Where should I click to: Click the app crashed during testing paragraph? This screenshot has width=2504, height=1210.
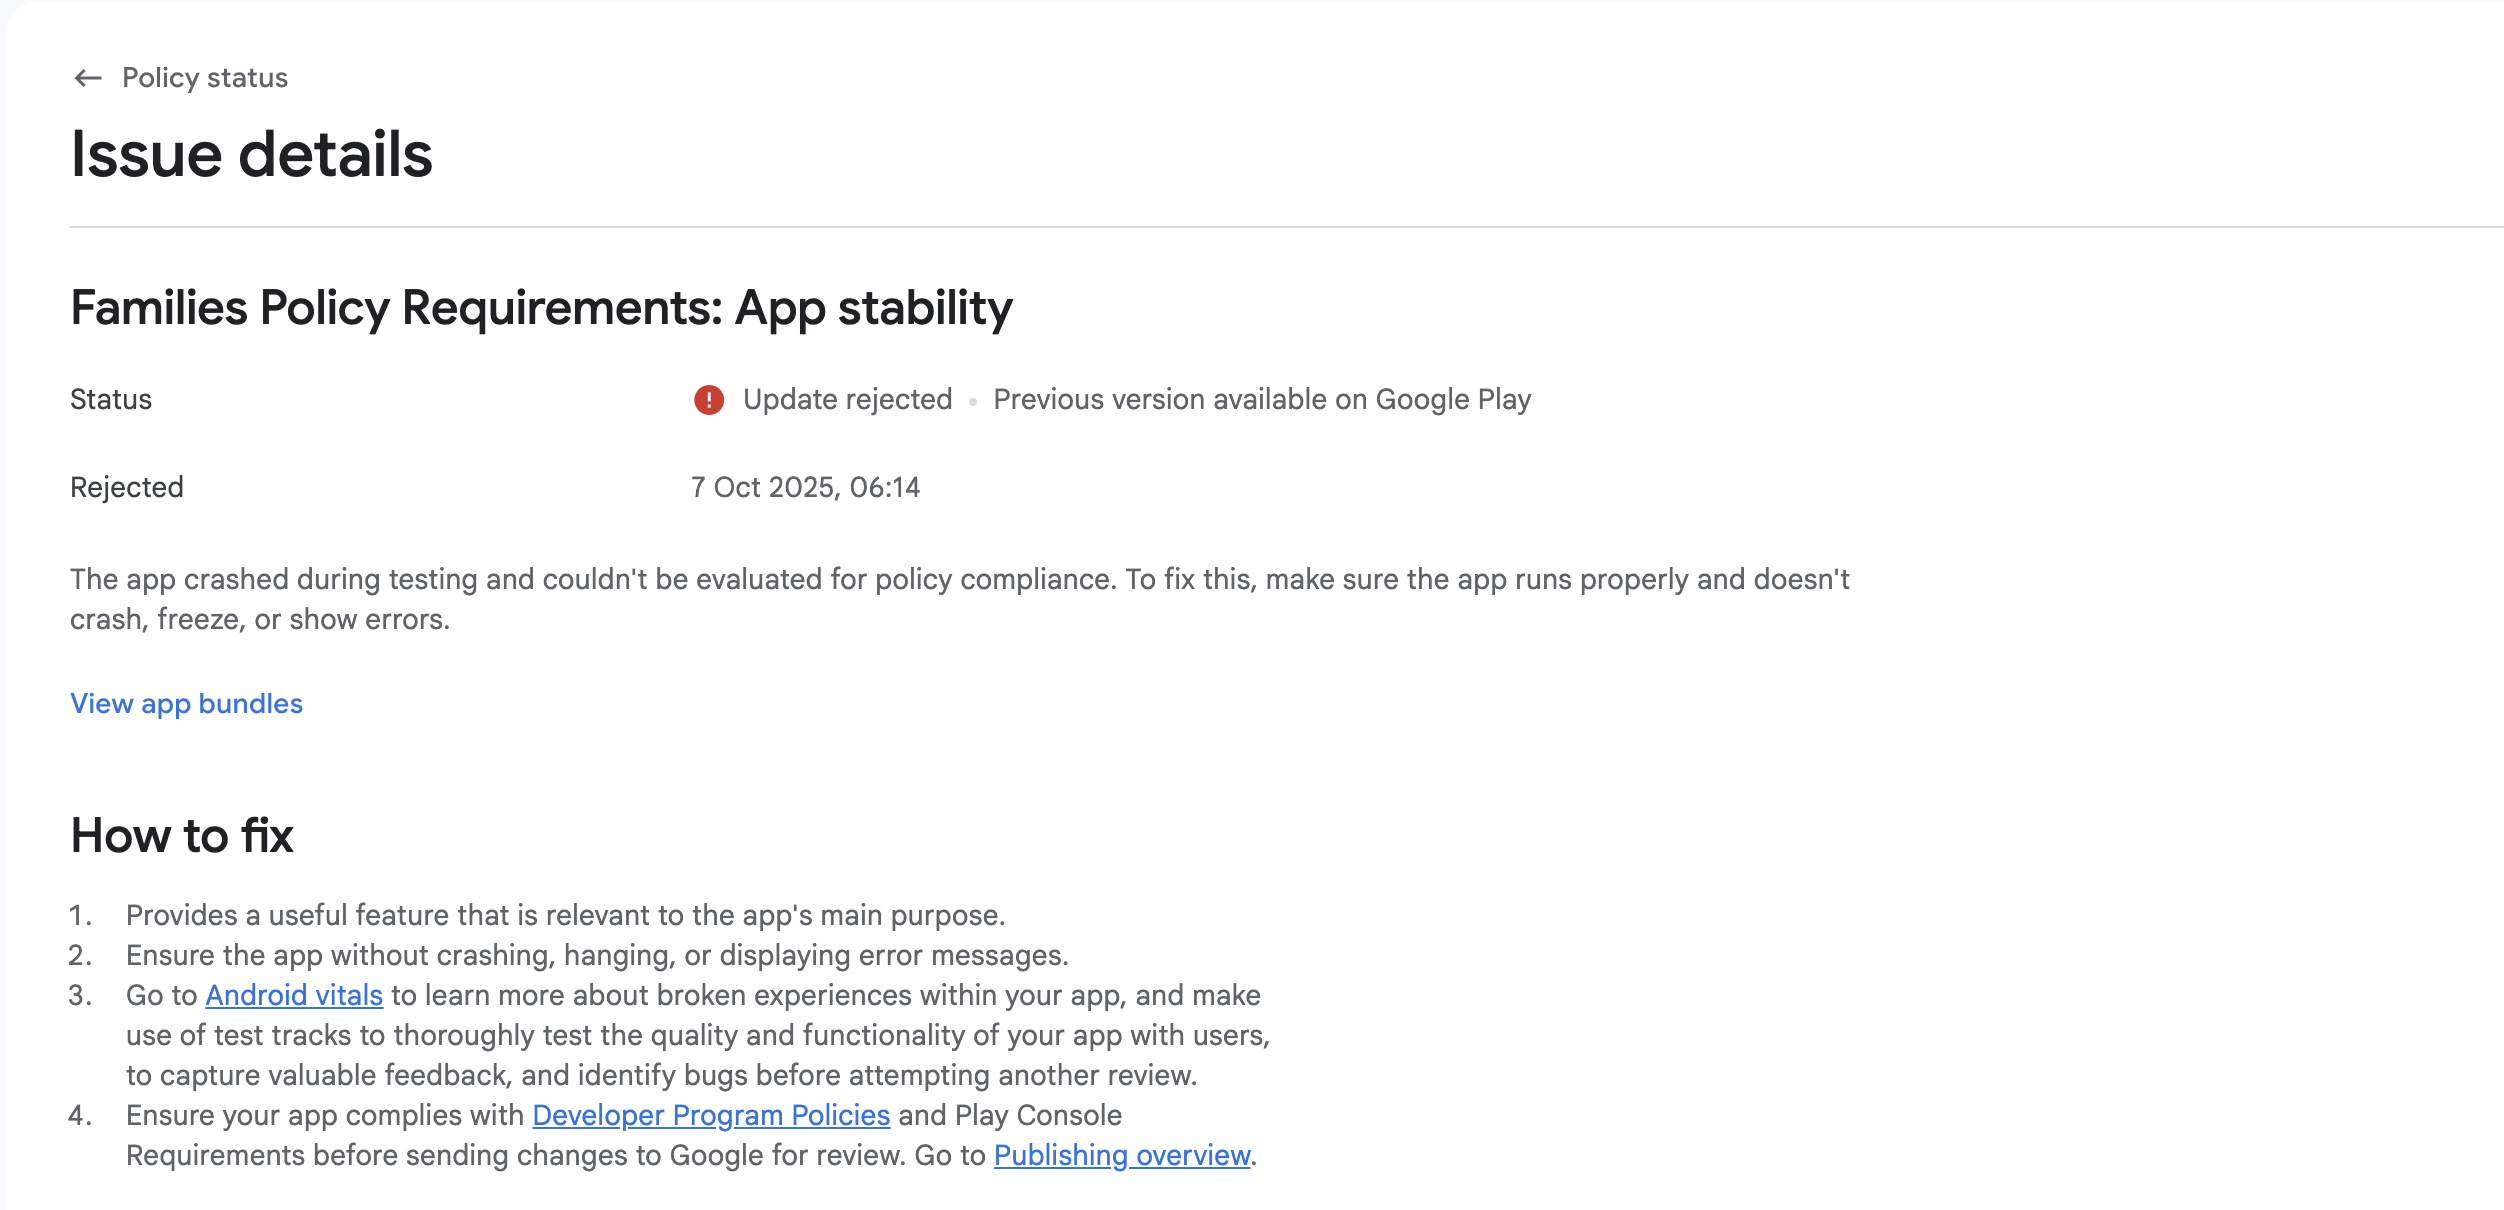(958, 580)
